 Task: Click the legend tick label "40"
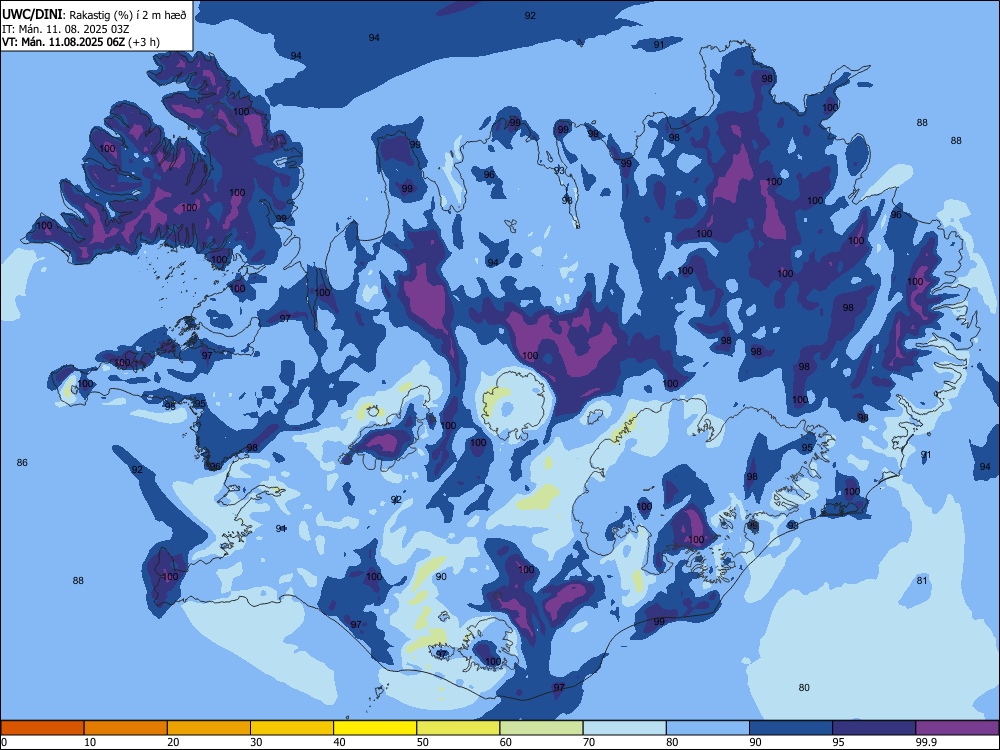click(340, 742)
